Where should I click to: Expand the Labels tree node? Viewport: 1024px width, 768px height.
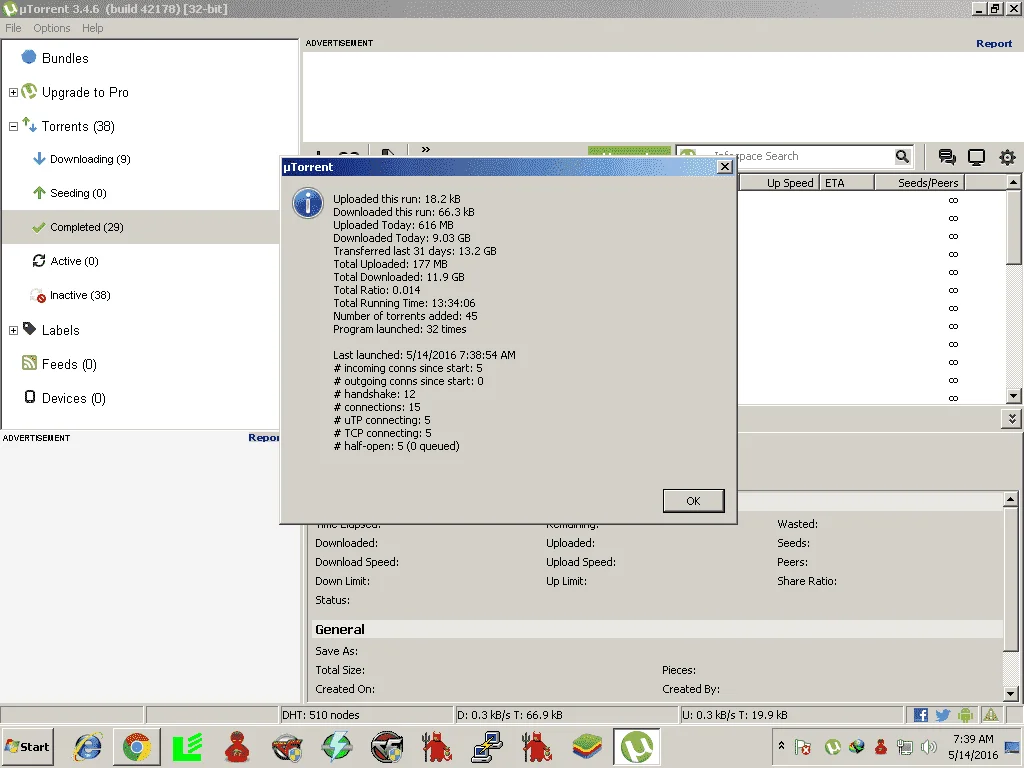[13, 330]
